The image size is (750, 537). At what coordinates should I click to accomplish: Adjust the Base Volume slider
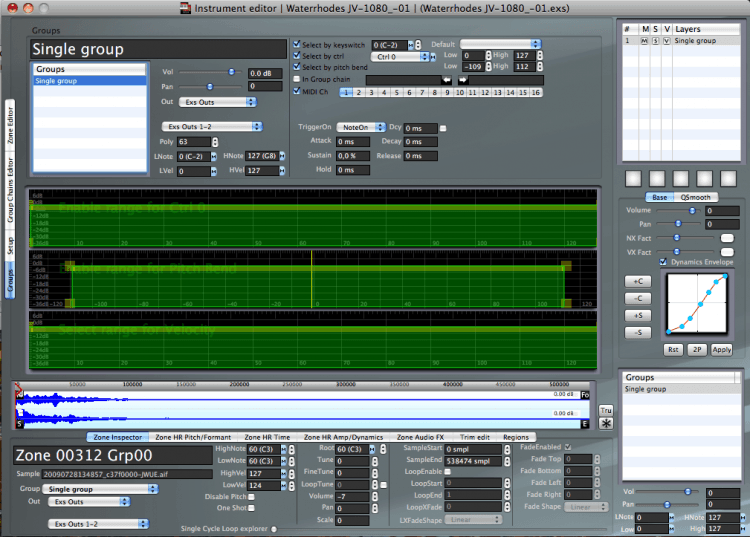(692, 210)
